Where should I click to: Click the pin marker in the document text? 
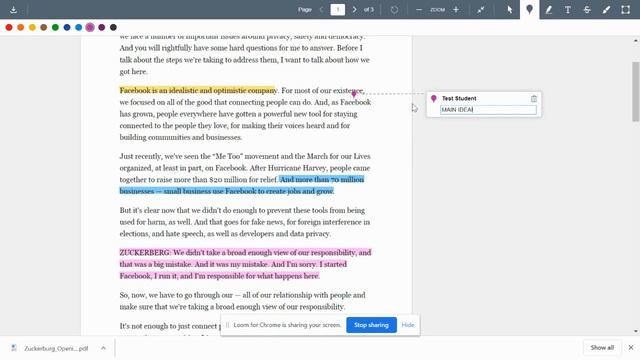coord(354,94)
